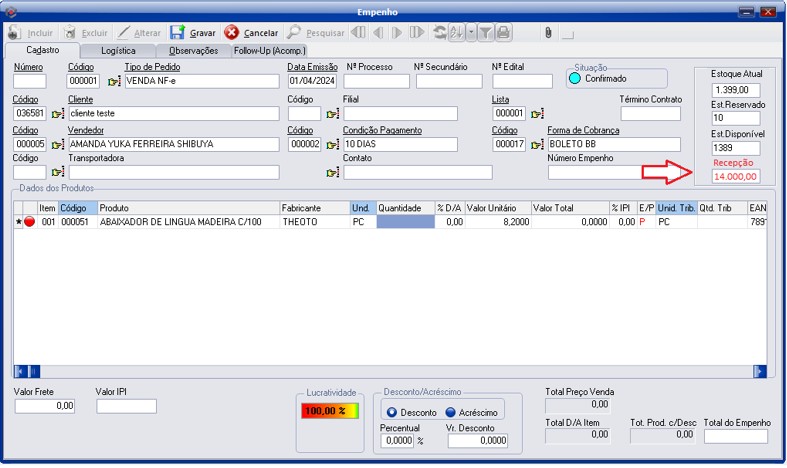Open lookup for Condição Pagamento code
787x468 pixels.
pos(332,144)
